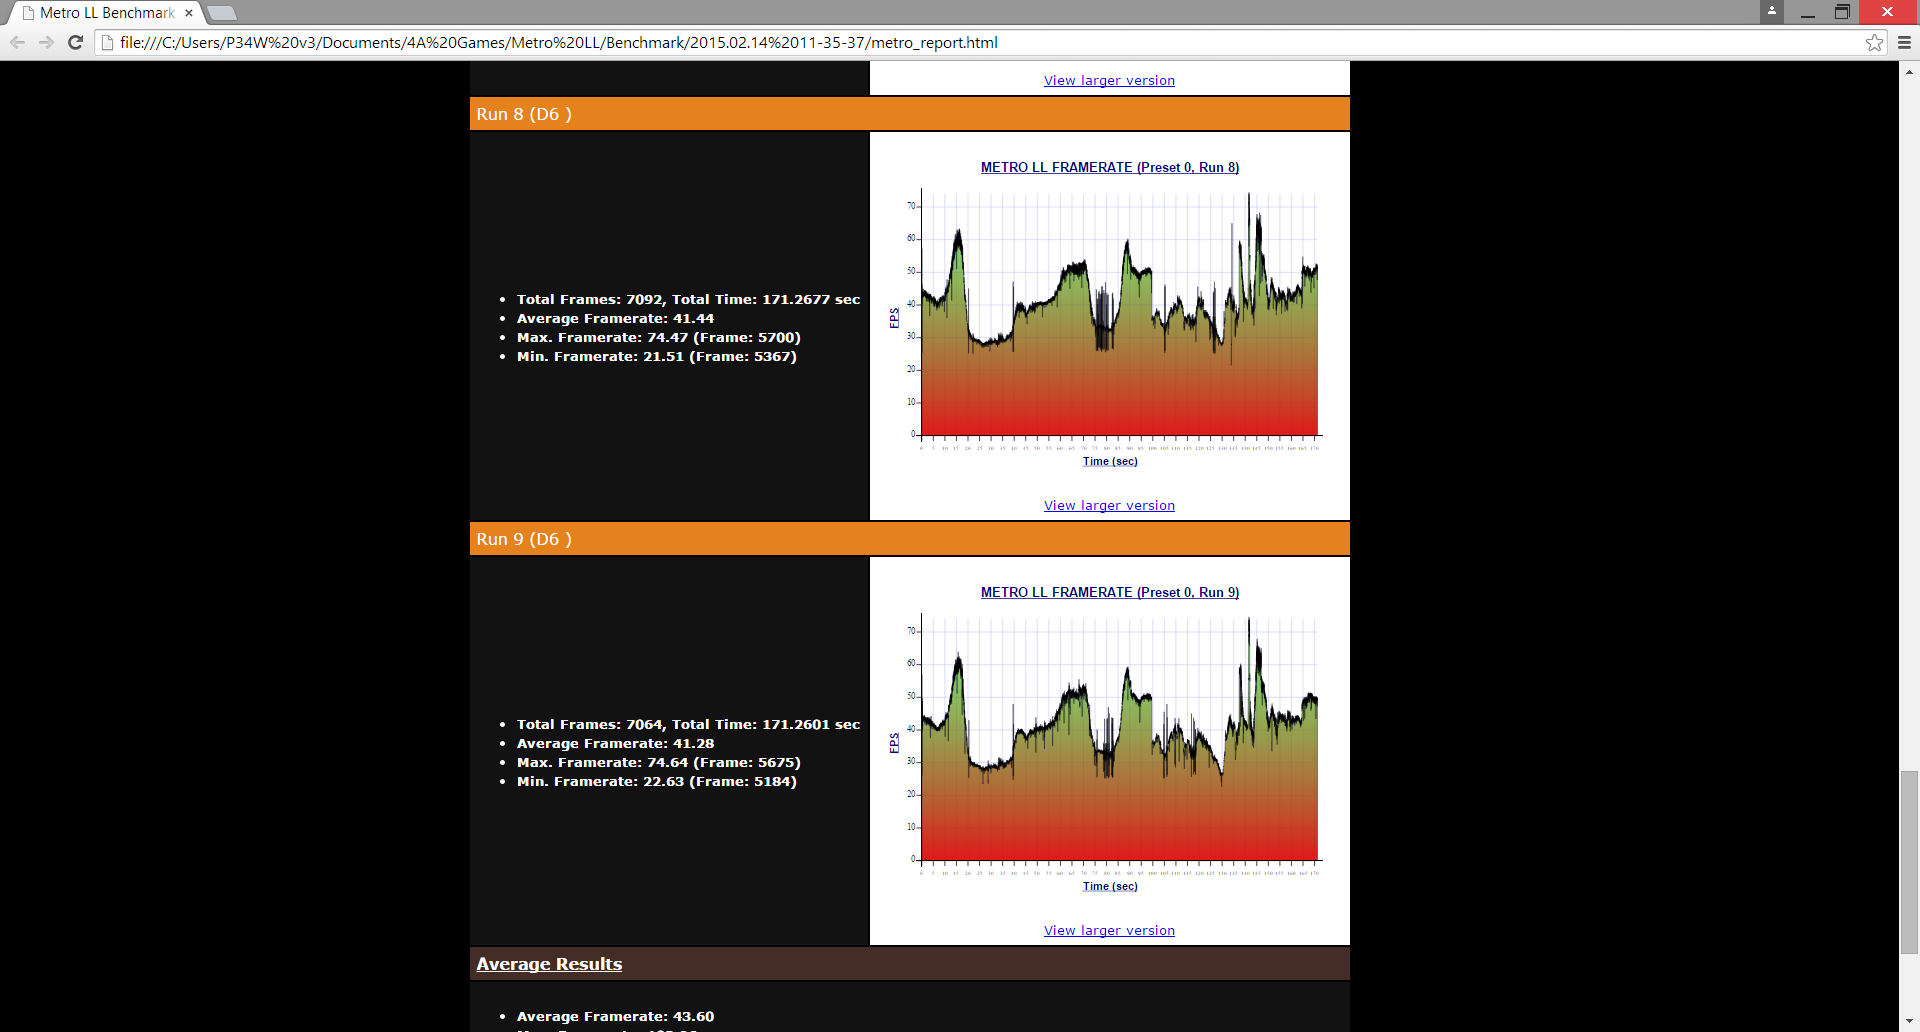The image size is (1920, 1032).
Task: Select the Run 8 Total Frames 7092 line
Action: click(688, 299)
